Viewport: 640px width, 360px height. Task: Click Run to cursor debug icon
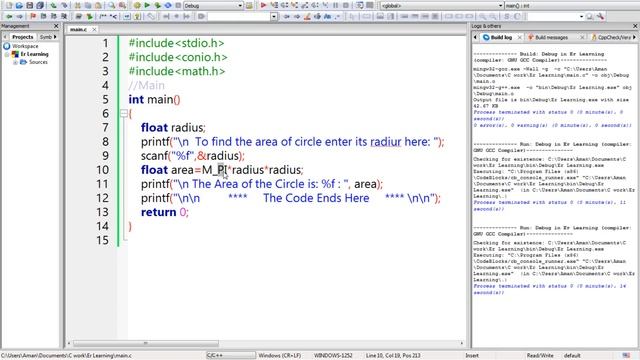tap(274, 6)
